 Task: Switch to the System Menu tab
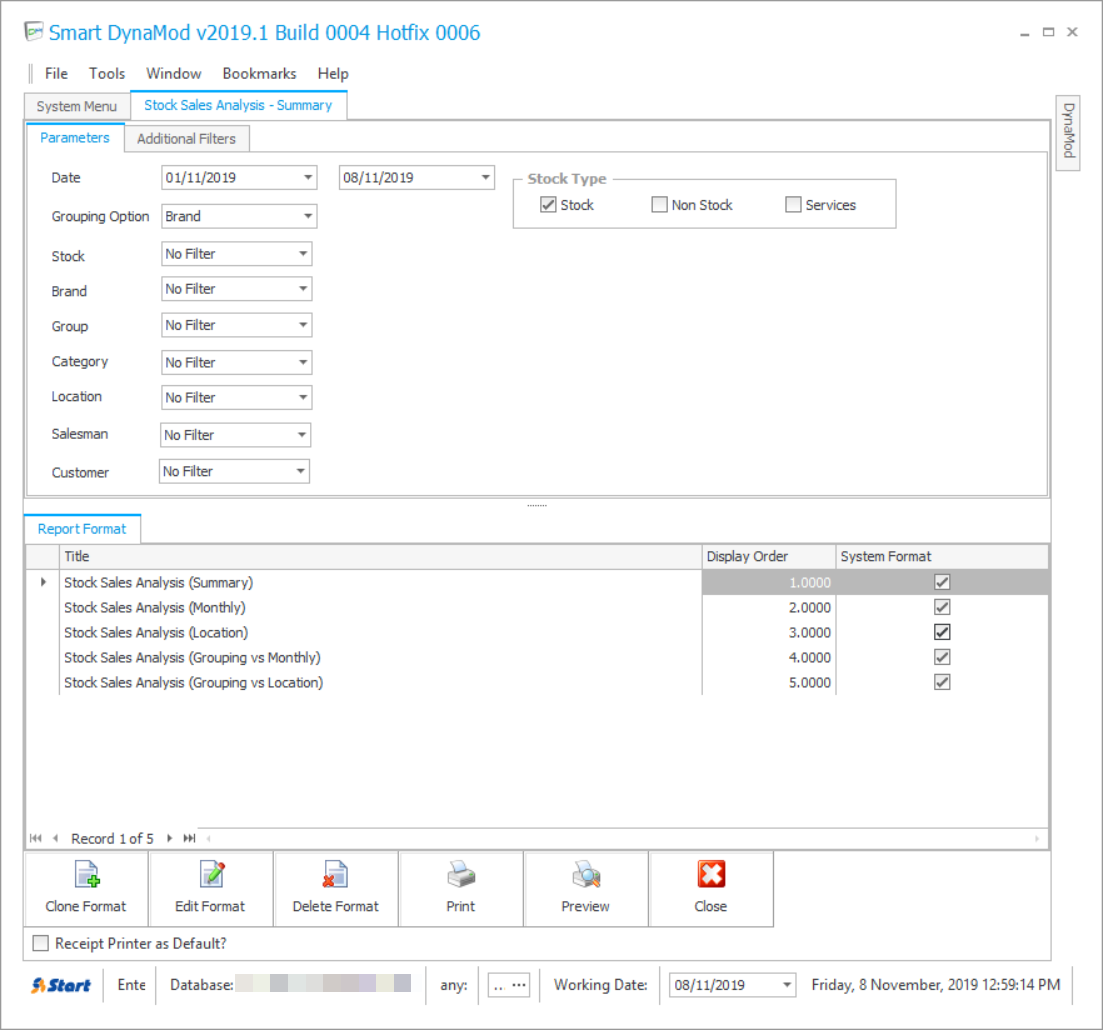point(77,106)
